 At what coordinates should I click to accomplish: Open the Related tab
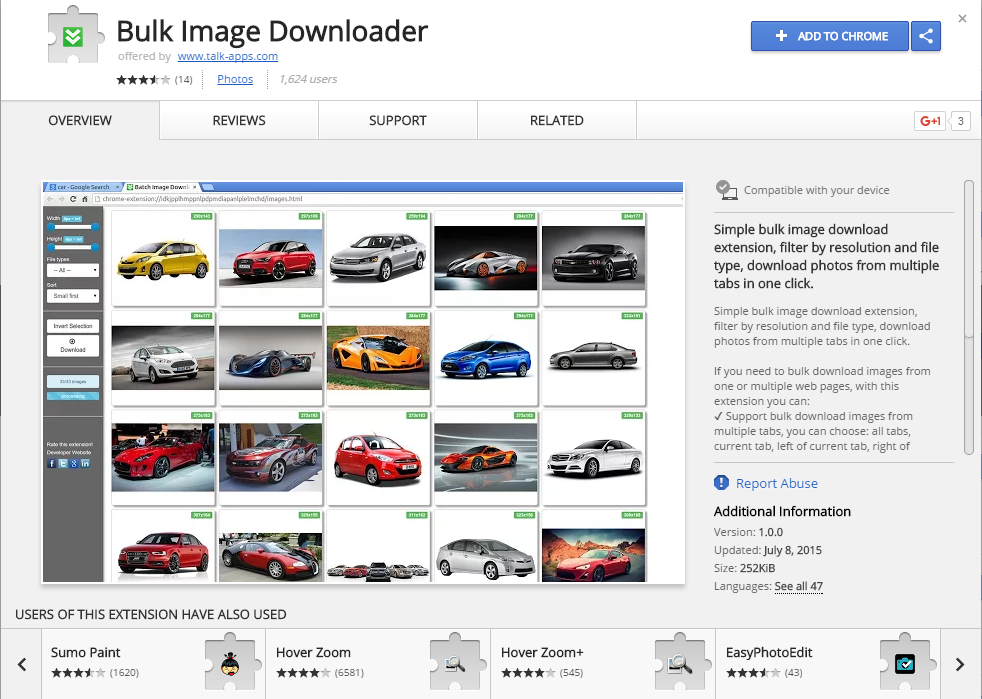pos(557,120)
